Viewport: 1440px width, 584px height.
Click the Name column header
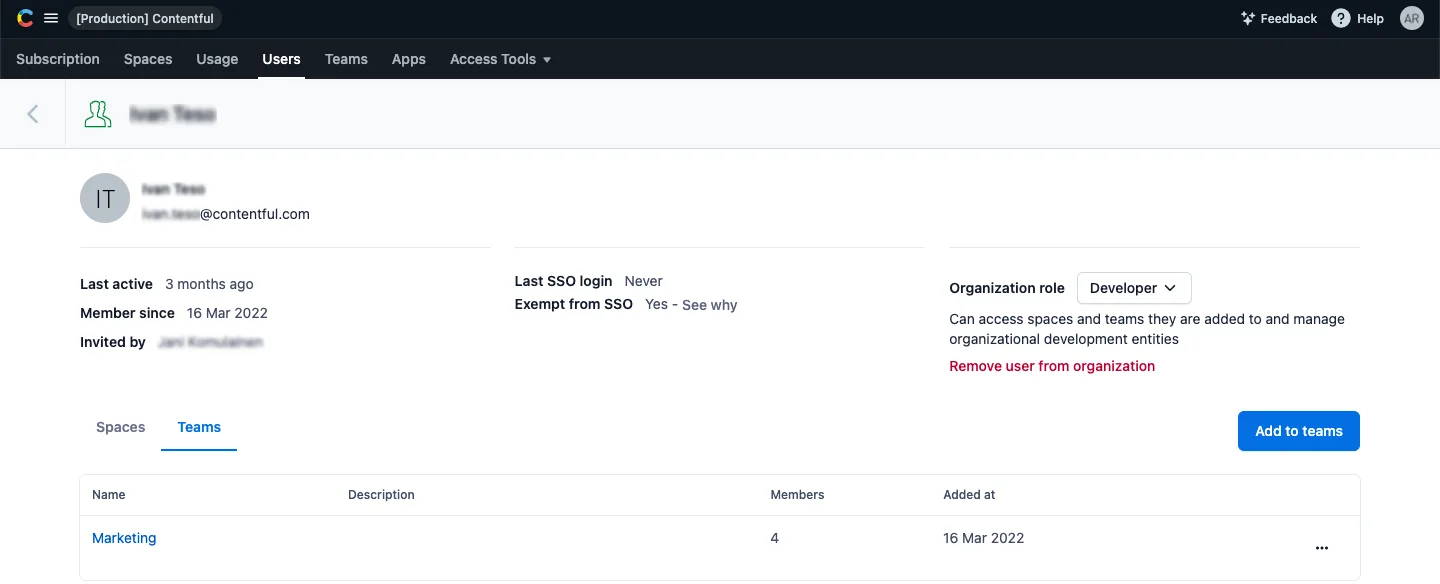[x=109, y=495]
